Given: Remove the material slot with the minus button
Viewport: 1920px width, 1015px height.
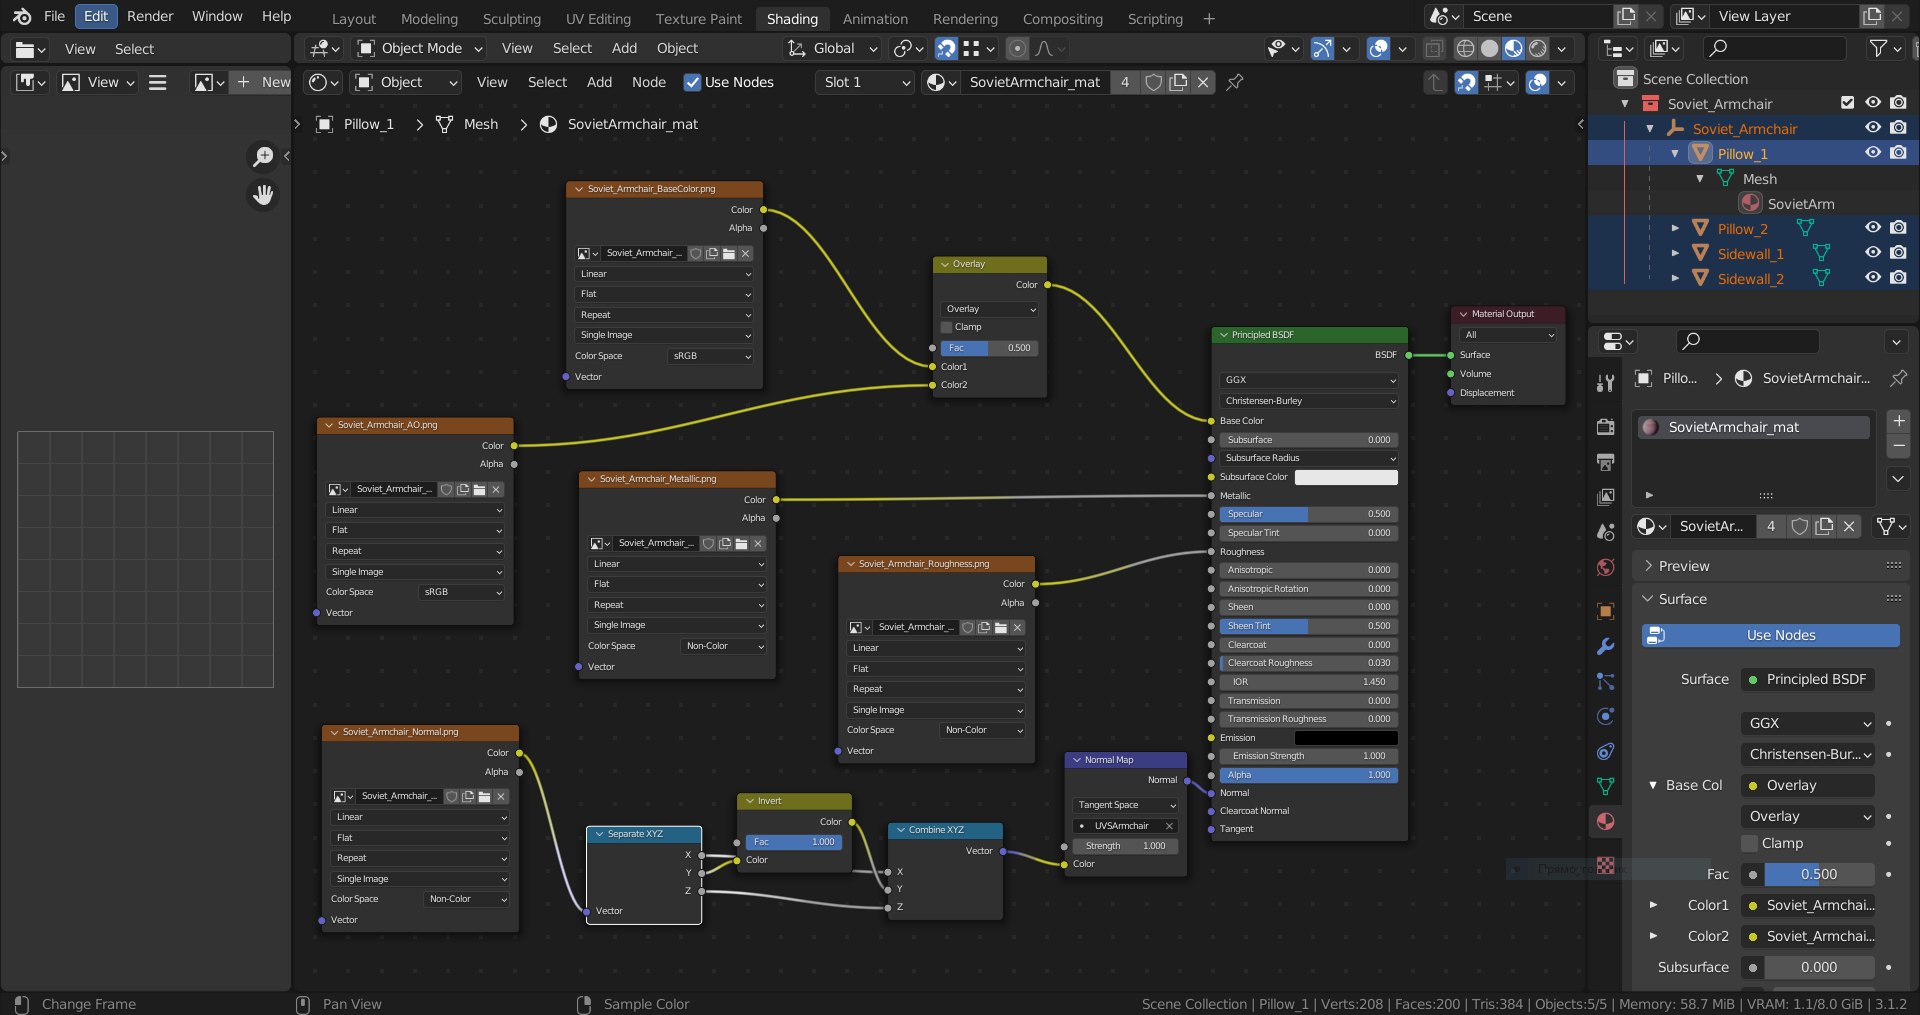Looking at the screenshot, I should (1898, 446).
